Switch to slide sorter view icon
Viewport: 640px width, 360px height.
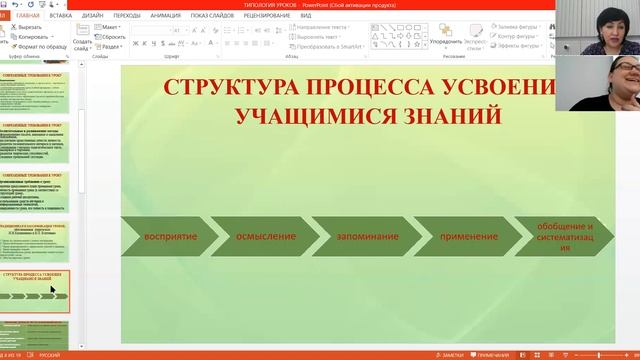pos(537,355)
